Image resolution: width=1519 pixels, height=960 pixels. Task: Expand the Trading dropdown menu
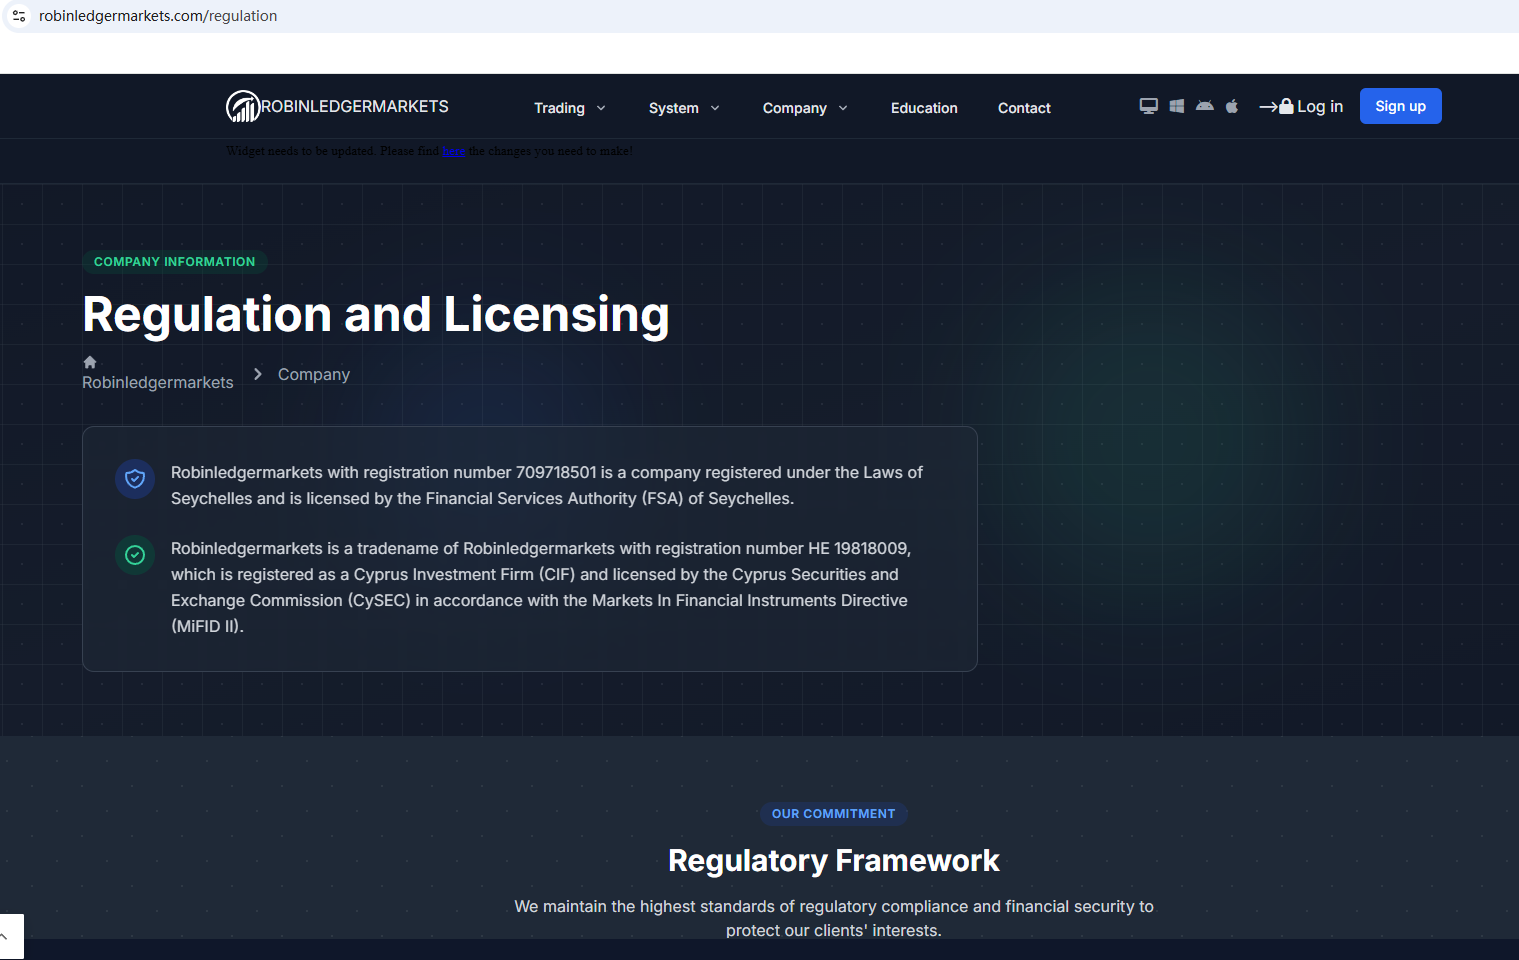coord(569,108)
